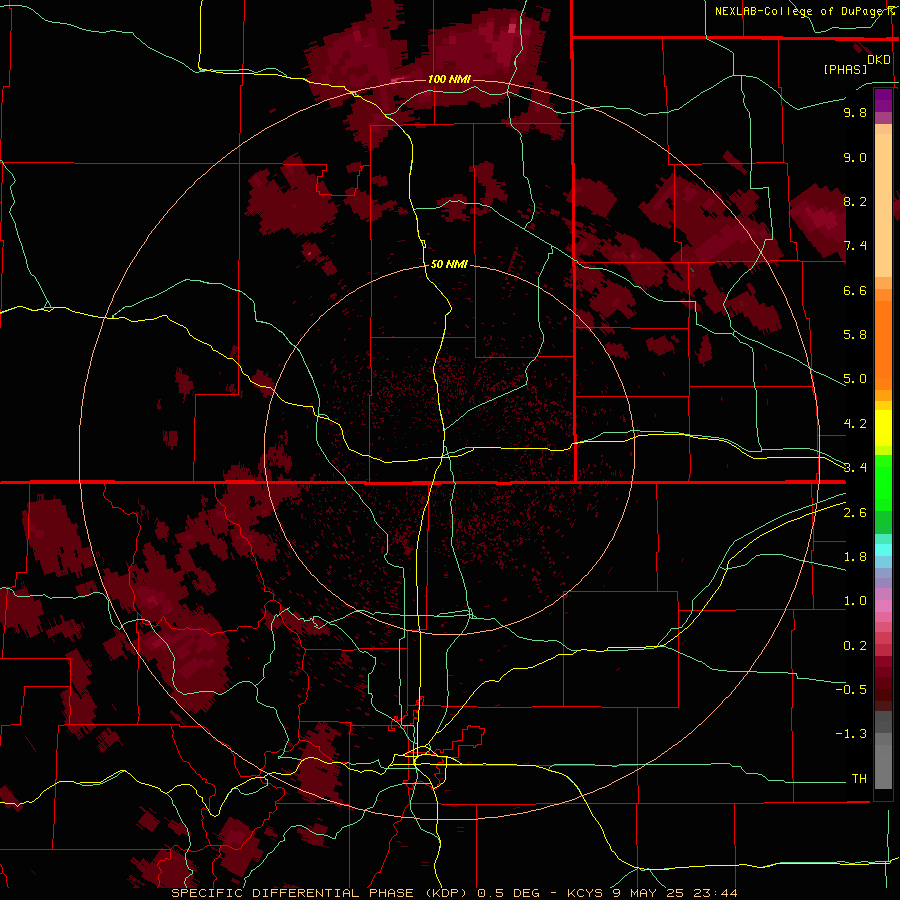Click the TH threshold label
Viewport: 900px width, 900px height.
[859, 779]
